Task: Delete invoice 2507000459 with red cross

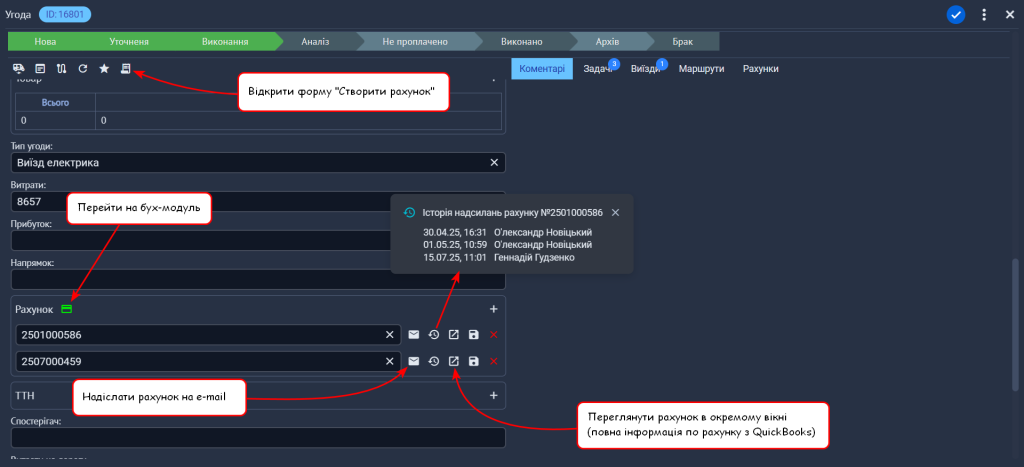Action: click(494, 361)
